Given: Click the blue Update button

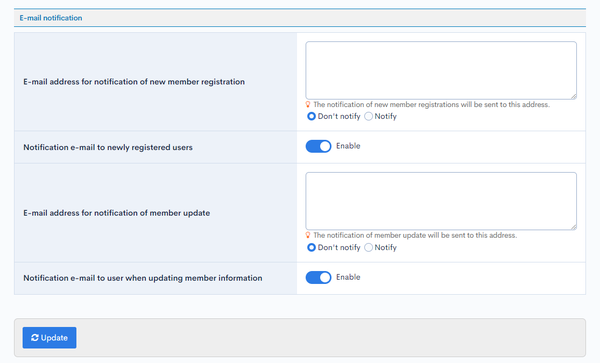Looking at the screenshot, I should coord(49,338).
